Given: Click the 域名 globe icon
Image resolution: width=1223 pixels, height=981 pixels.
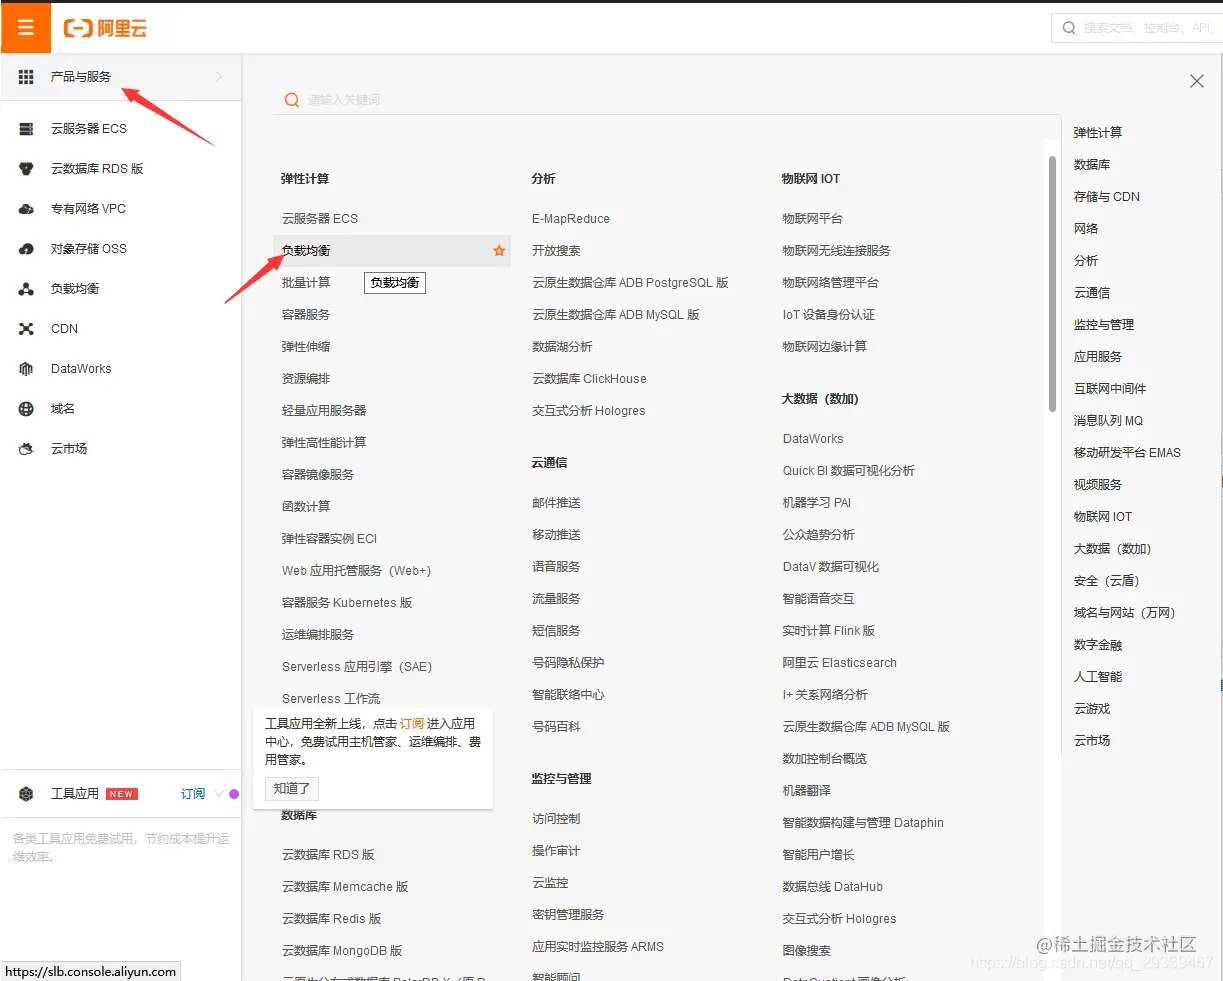Looking at the screenshot, I should [26, 409].
